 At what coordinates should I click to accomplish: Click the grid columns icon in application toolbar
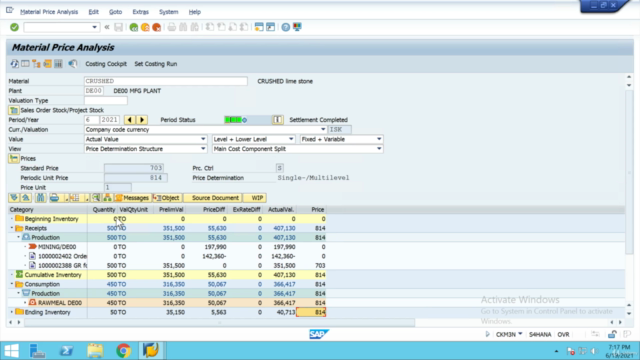pyautogui.click(x=58, y=64)
